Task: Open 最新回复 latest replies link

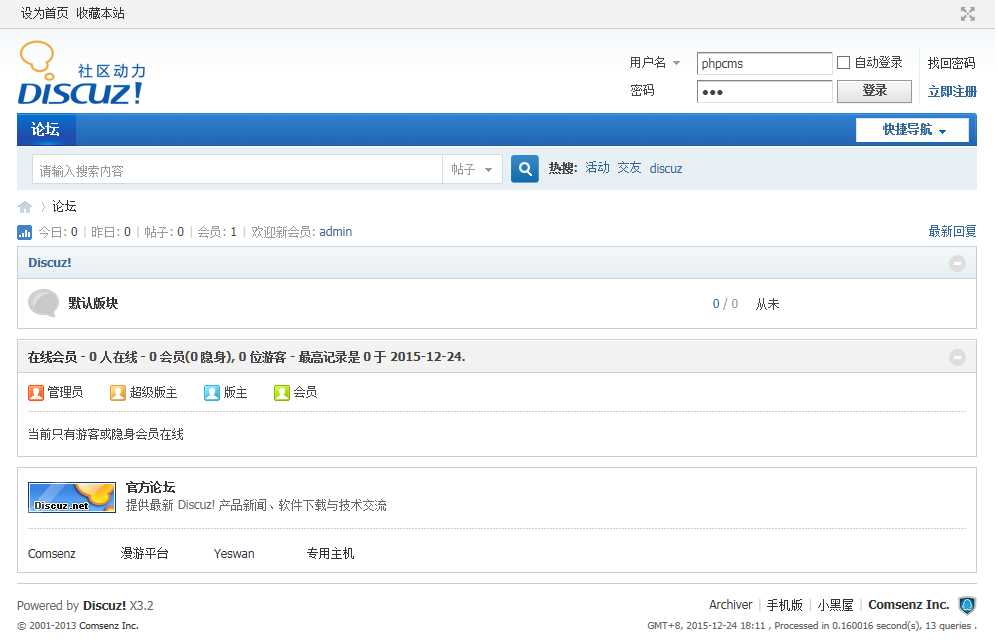Action: pyautogui.click(x=952, y=231)
